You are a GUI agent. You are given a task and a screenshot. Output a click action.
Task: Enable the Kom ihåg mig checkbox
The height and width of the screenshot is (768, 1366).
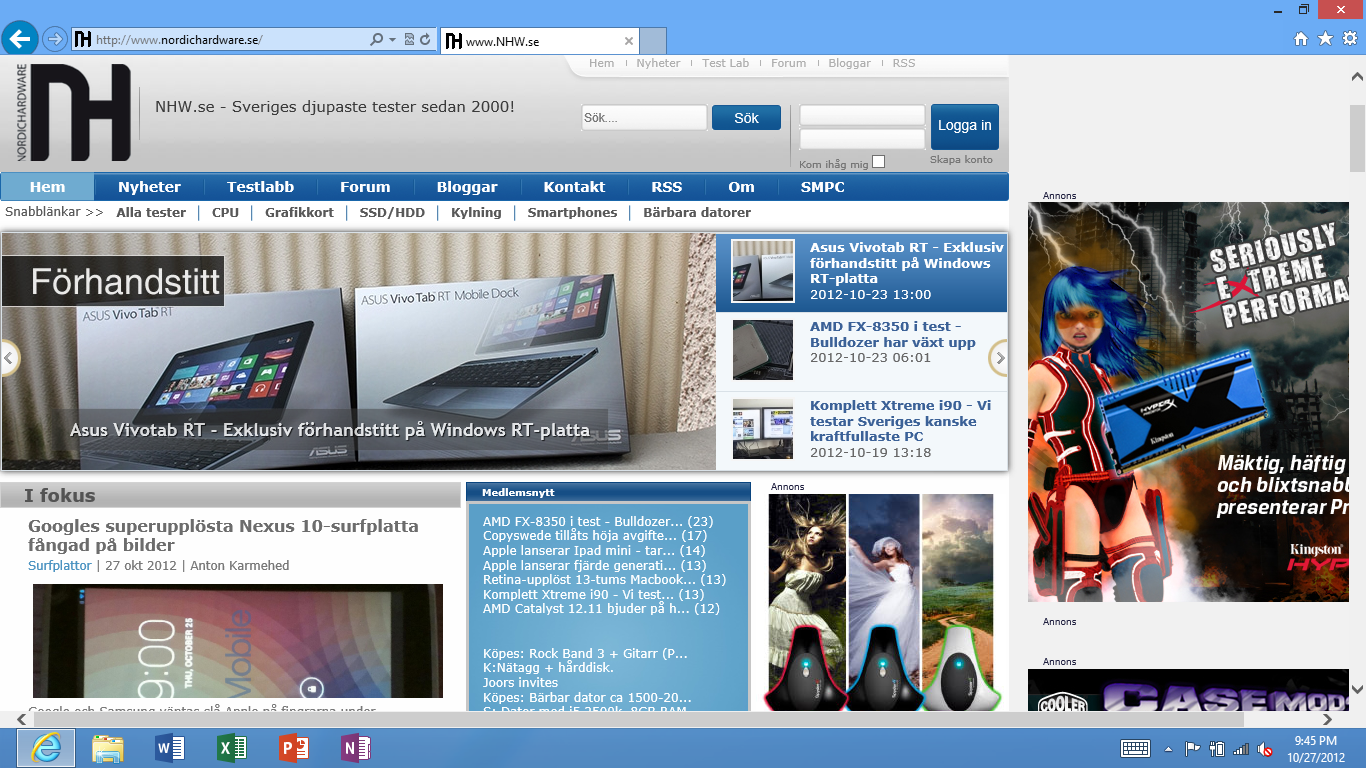click(x=877, y=160)
